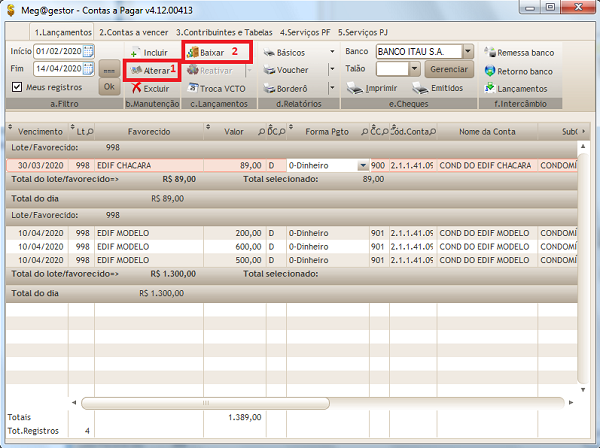
Task: Click the vertical scrollbar up arrow
Action: click(583, 146)
